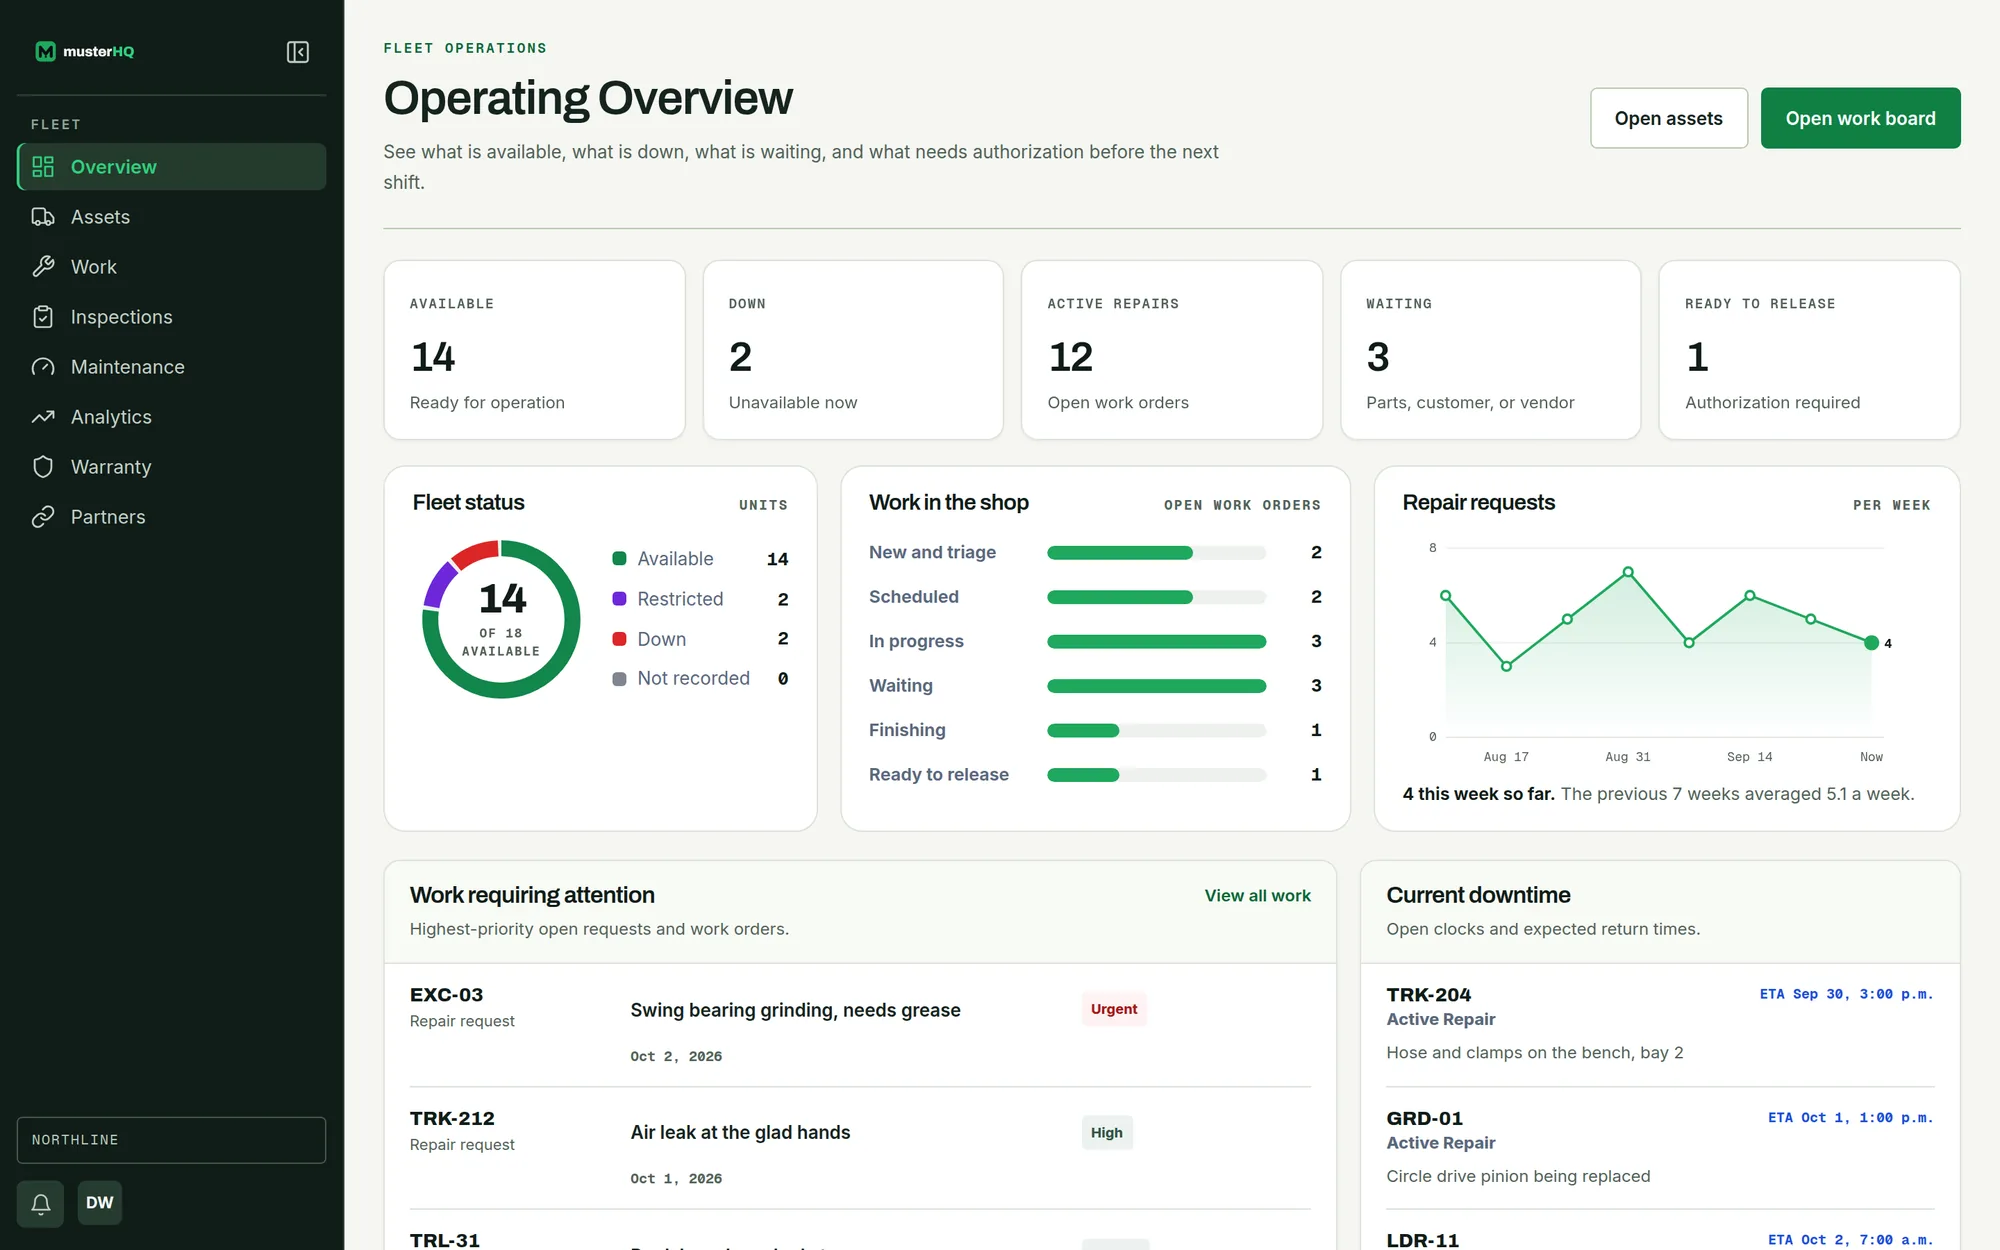Click the Overview grid icon
2000x1250 pixels.
[x=43, y=167]
